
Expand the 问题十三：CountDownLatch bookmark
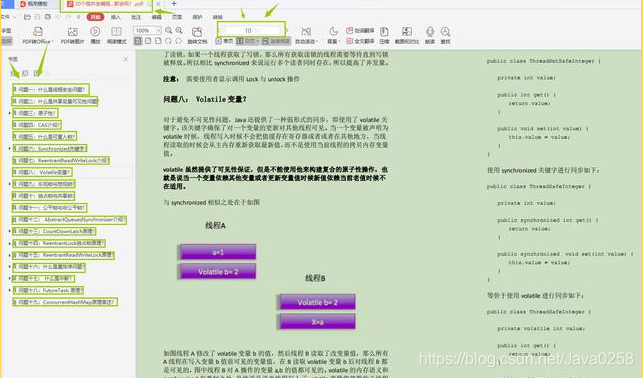(9, 231)
